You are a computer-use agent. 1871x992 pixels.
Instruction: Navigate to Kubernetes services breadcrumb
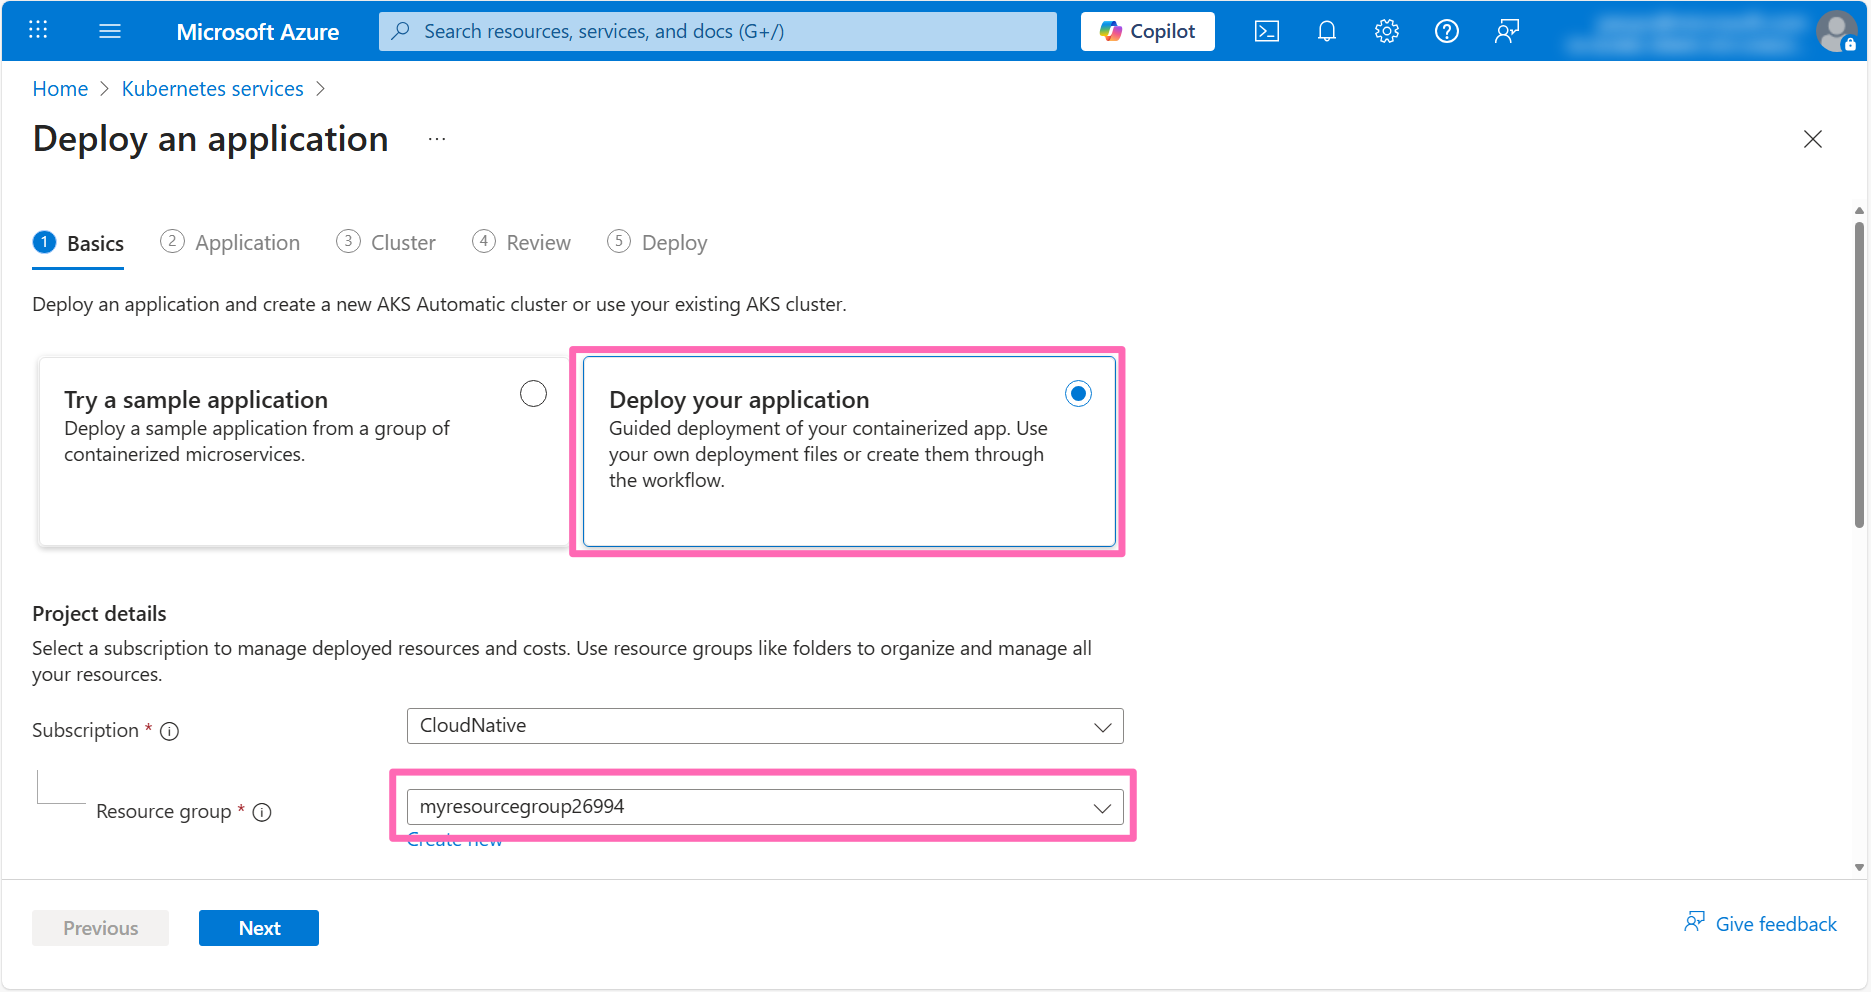212,88
